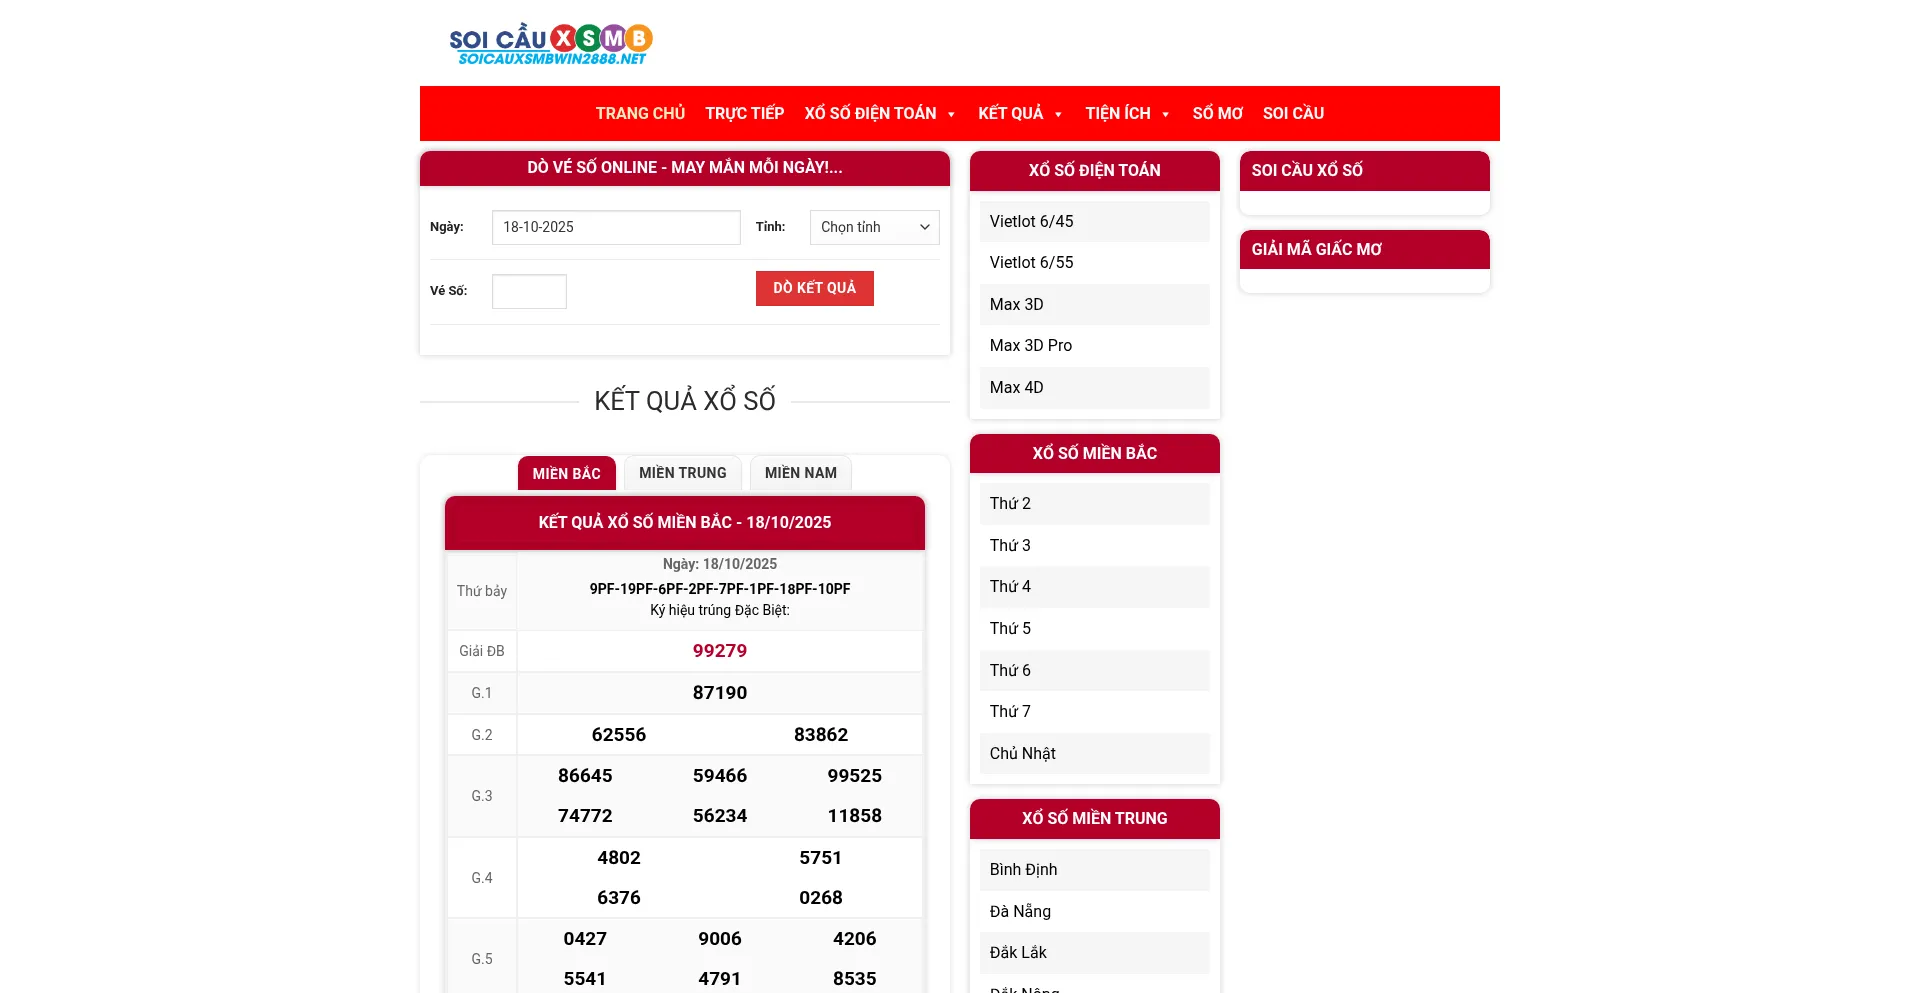Switch to the Miền Trung tab

[x=682, y=473]
